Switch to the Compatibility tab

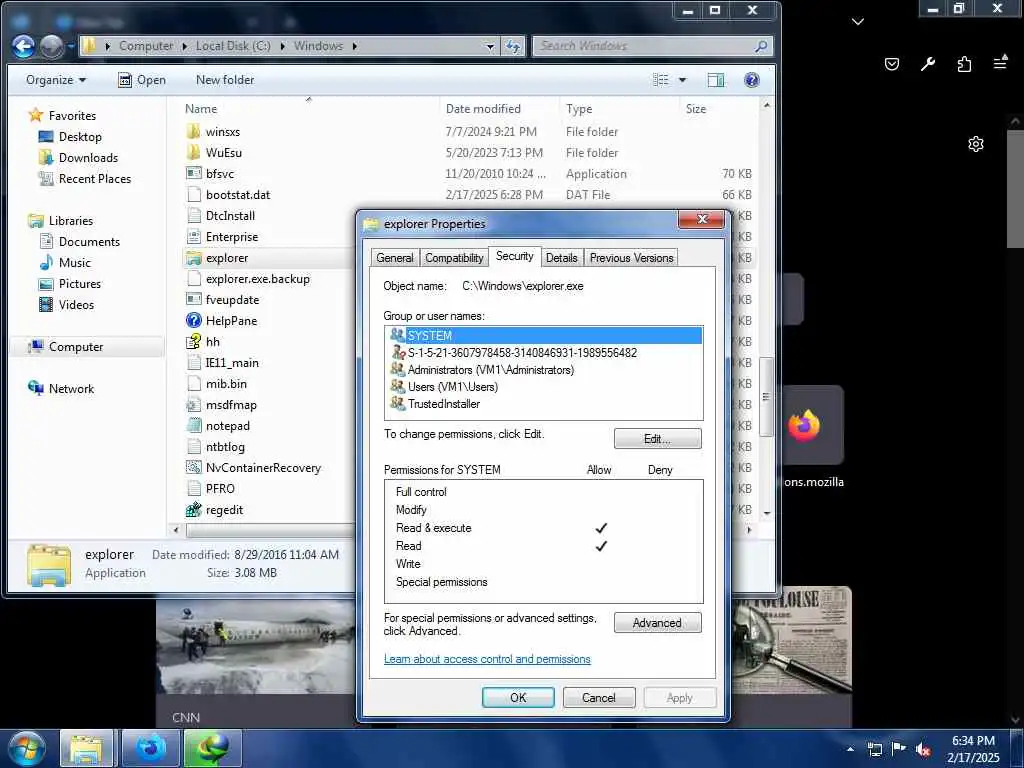(455, 258)
